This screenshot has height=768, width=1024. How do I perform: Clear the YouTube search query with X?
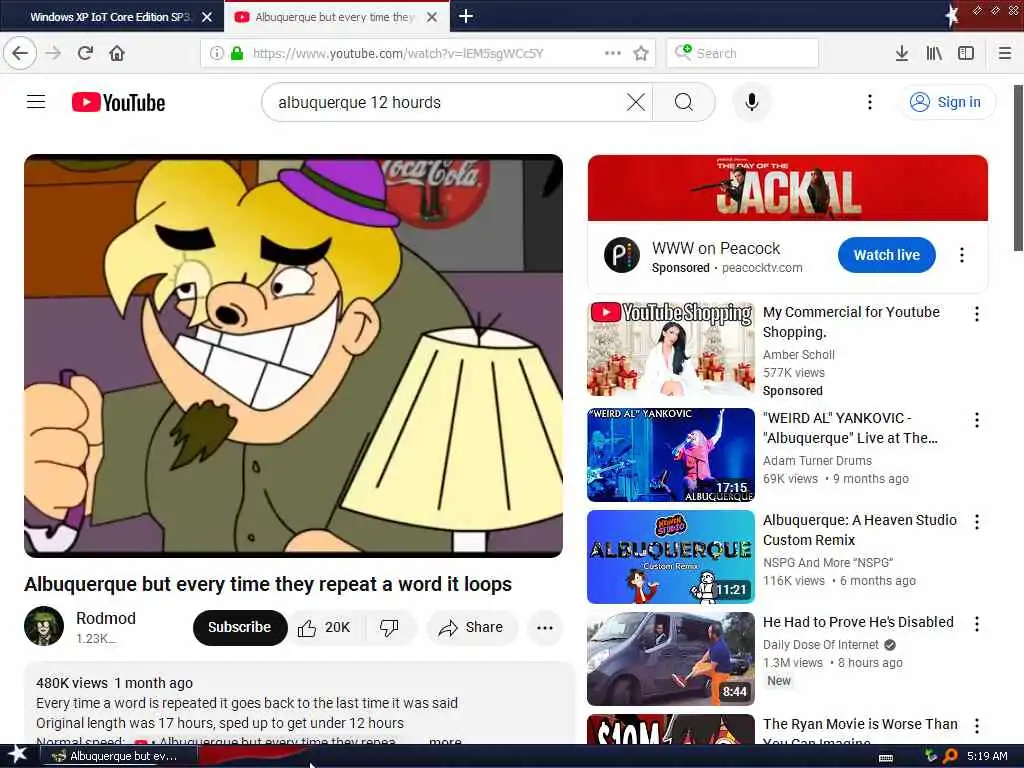pyautogui.click(x=635, y=102)
